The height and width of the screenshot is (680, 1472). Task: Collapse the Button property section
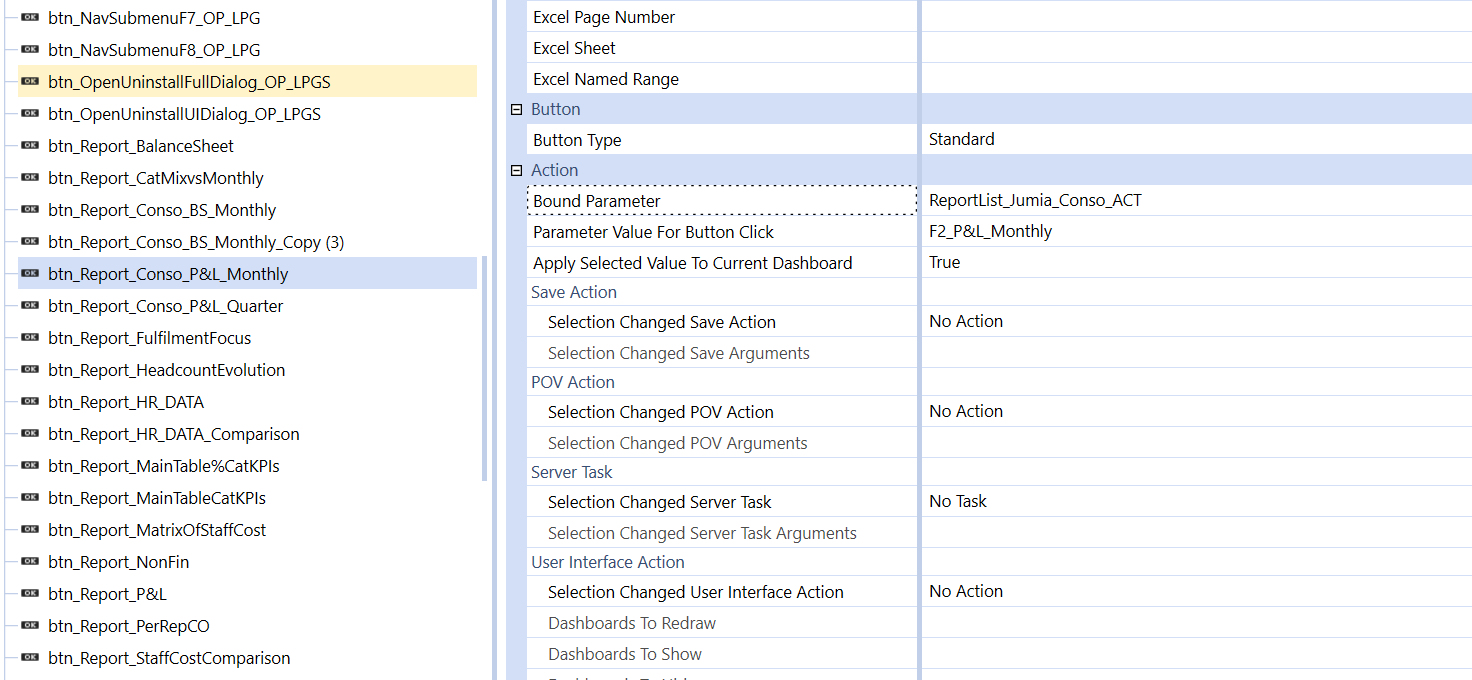pos(515,108)
